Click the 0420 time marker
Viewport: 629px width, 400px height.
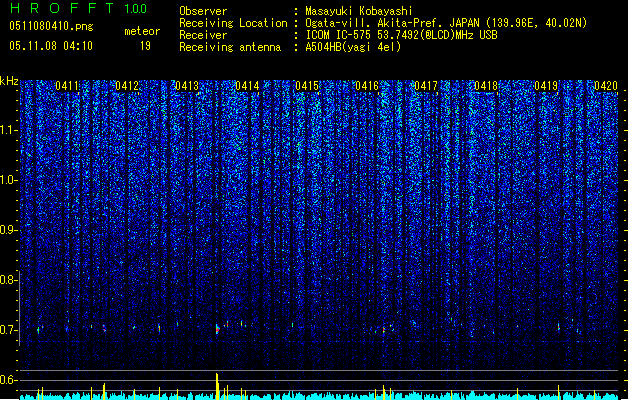606,86
